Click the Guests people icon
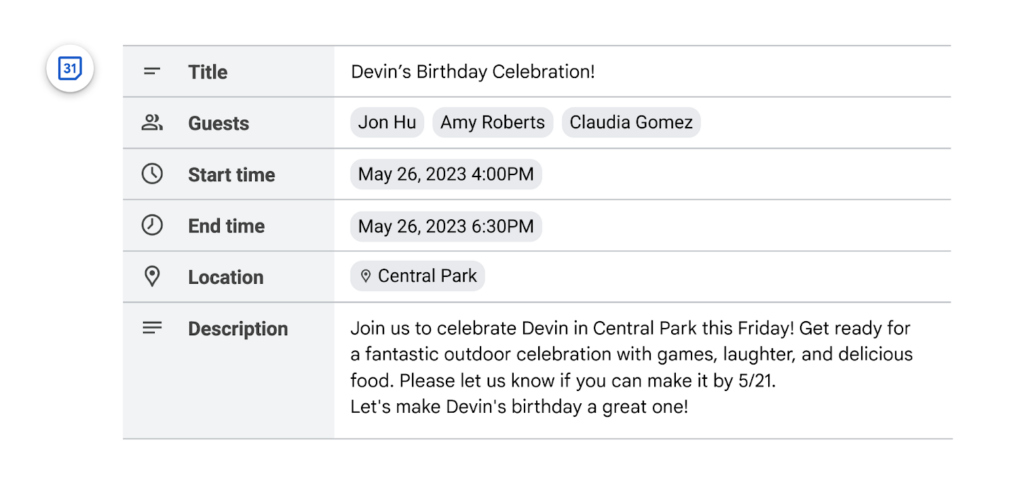The image size is (1024, 501). (x=152, y=123)
